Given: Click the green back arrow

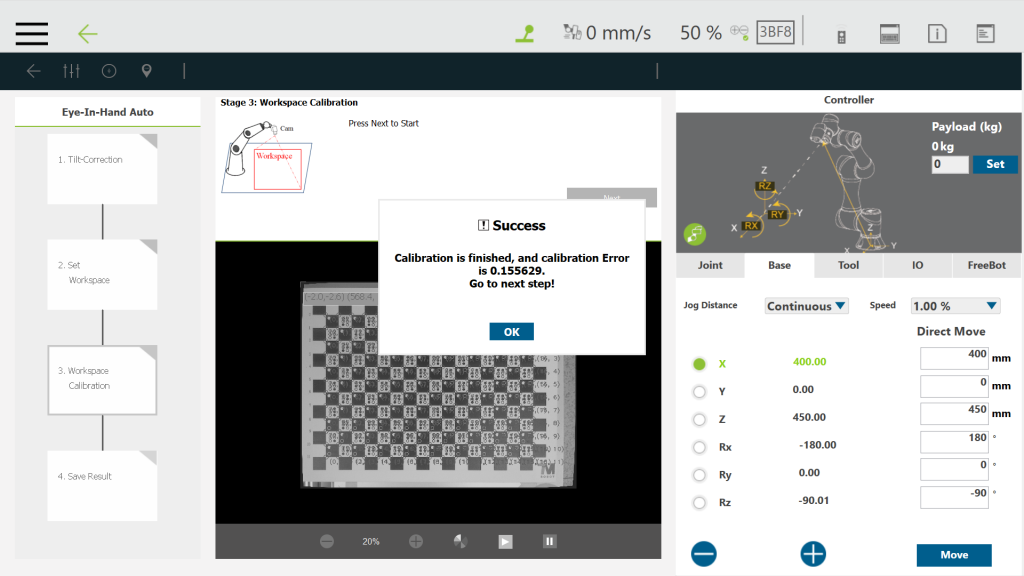Looking at the screenshot, I should click(x=88, y=33).
